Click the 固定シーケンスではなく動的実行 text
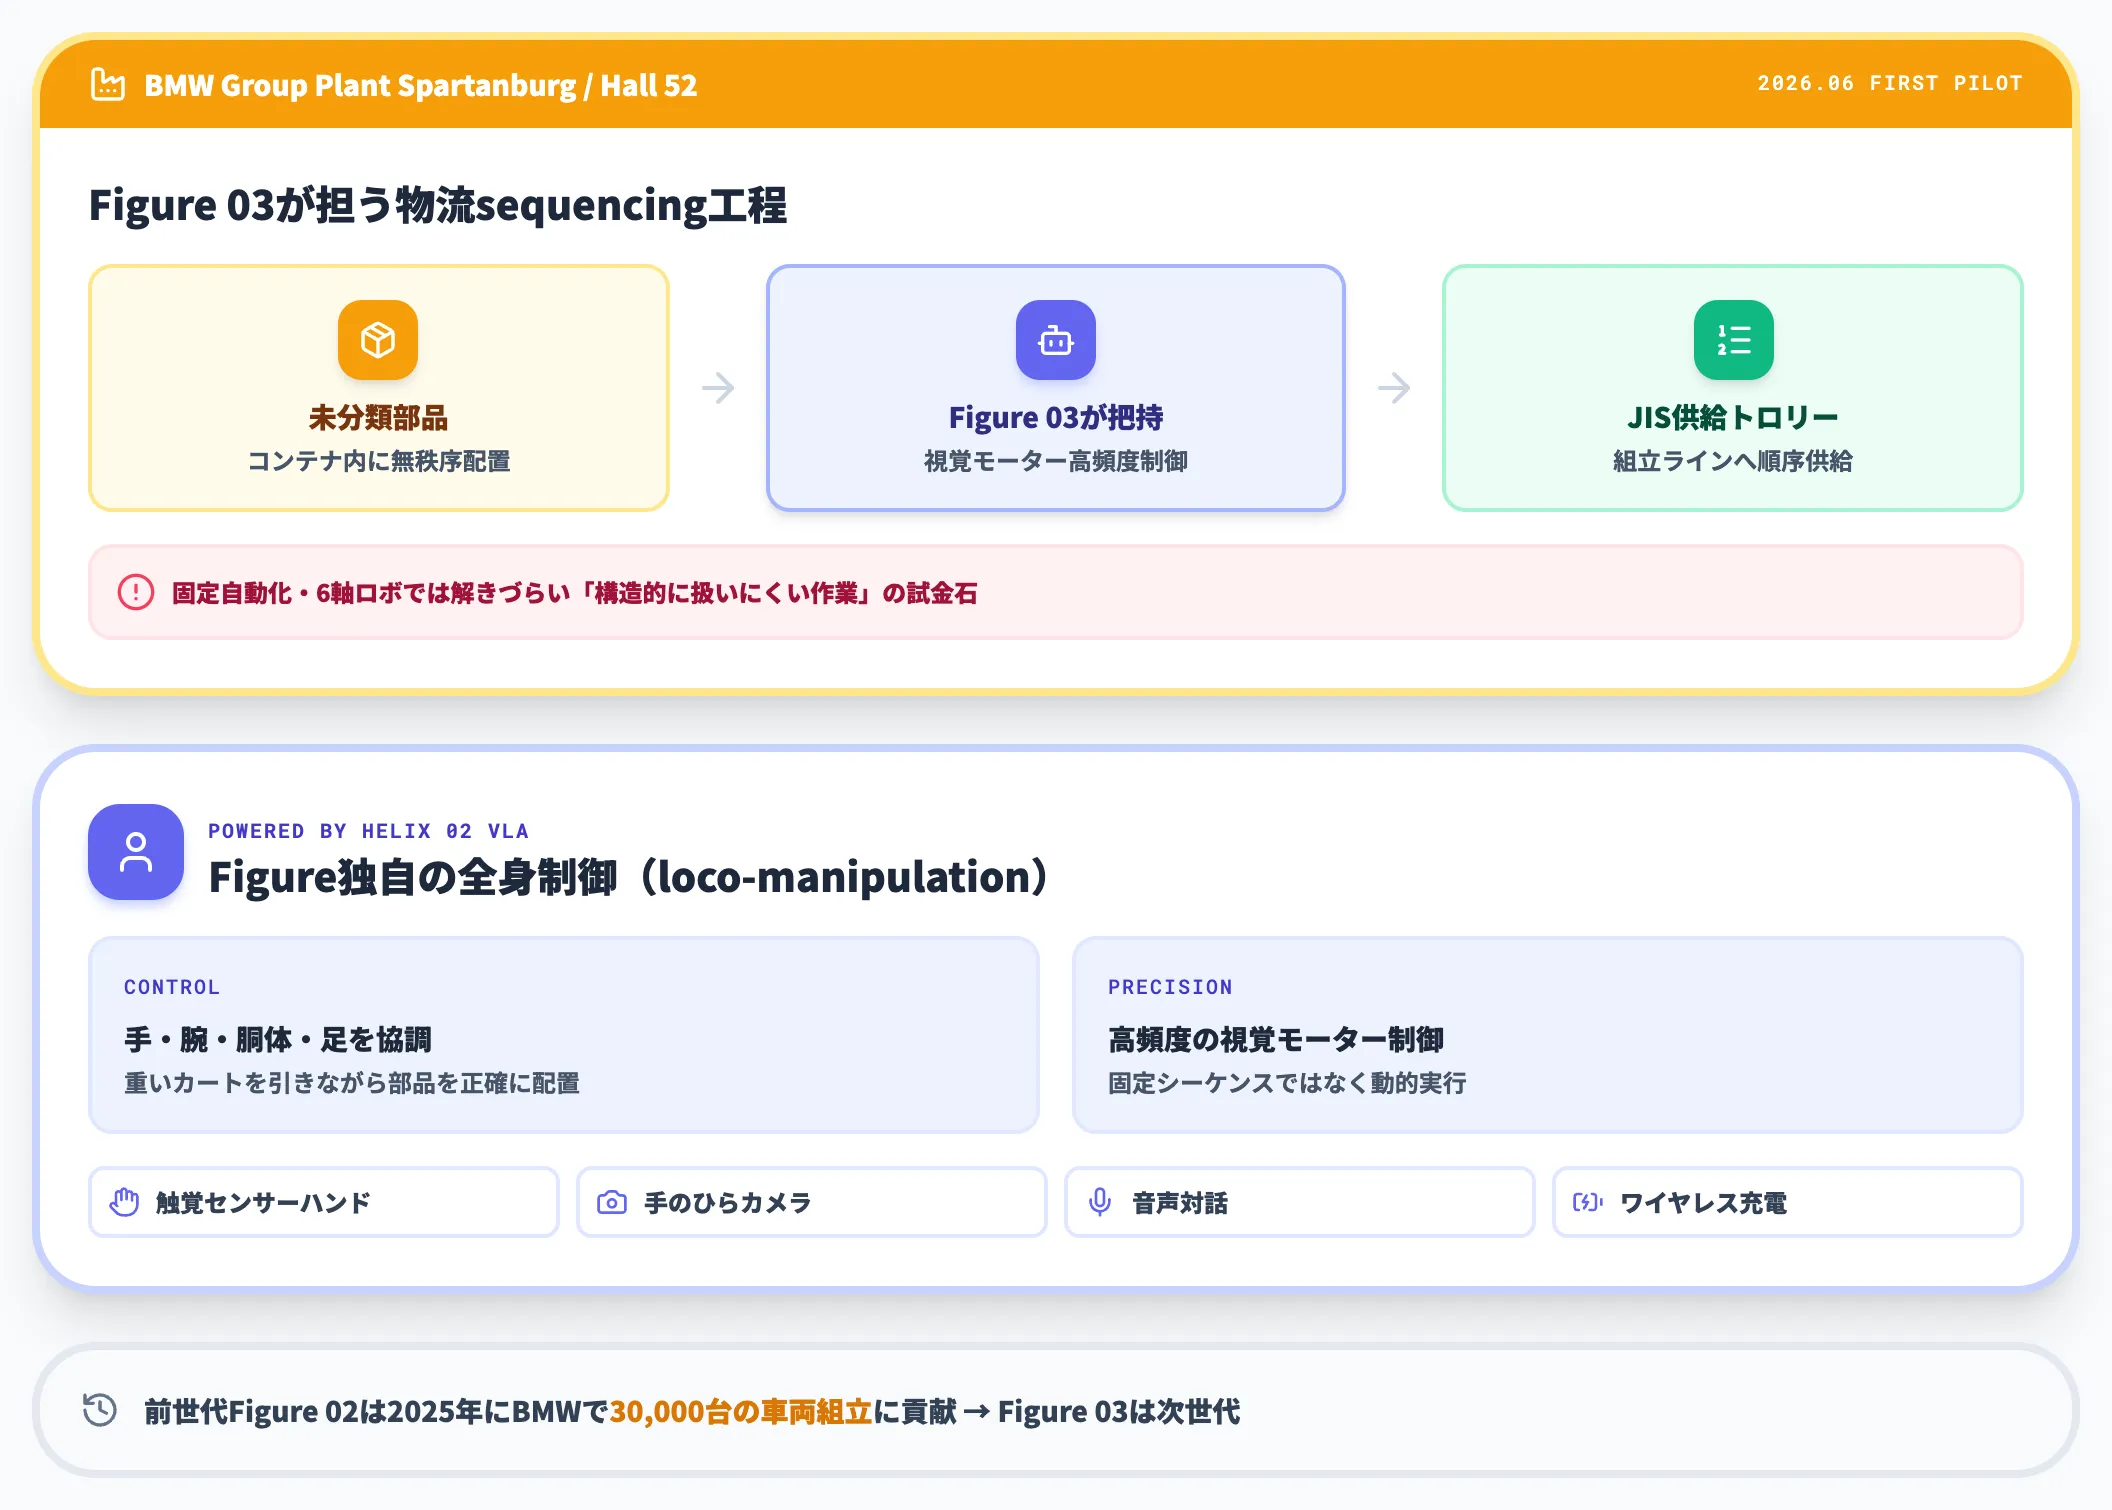This screenshot has height=1510, width=2112. pos(1287,1083)
